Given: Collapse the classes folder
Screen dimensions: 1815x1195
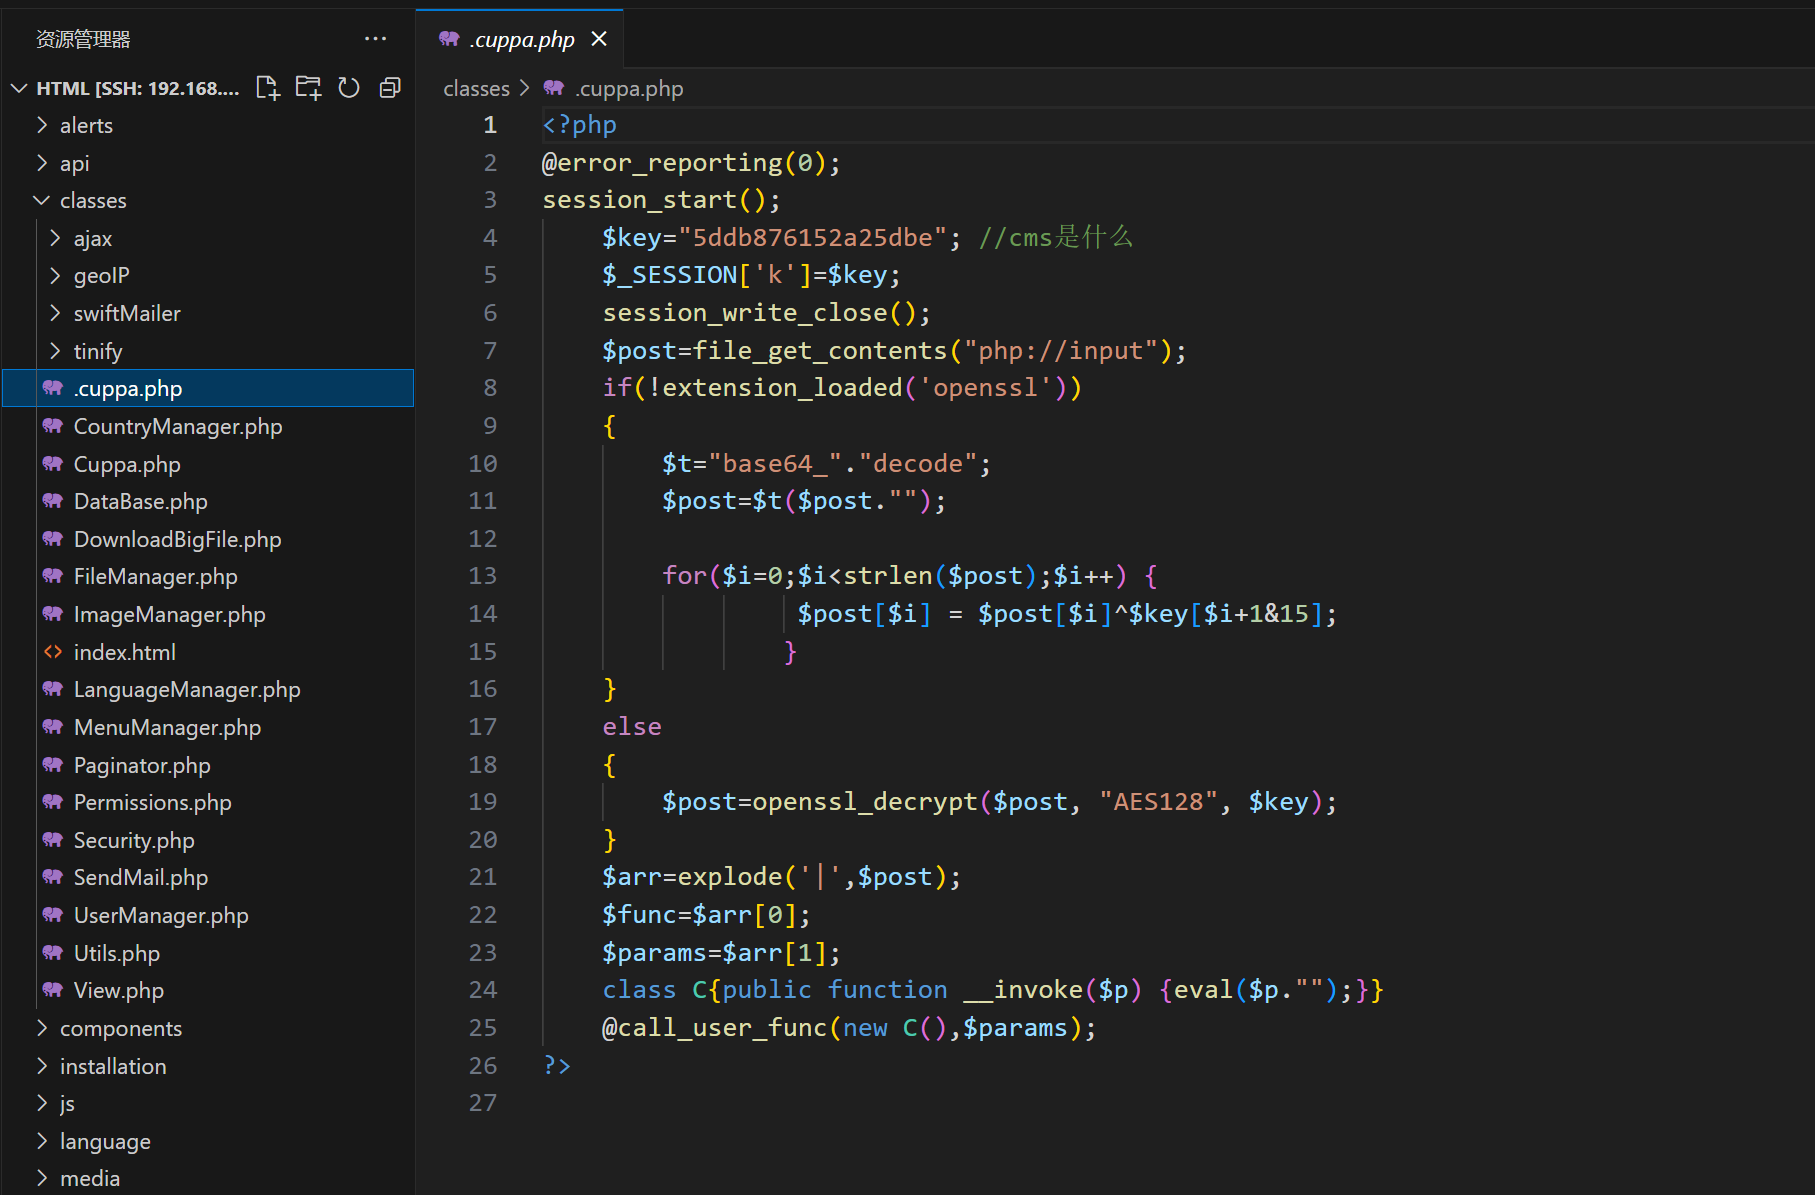Looking at the screenshot, I should point(42,200).
